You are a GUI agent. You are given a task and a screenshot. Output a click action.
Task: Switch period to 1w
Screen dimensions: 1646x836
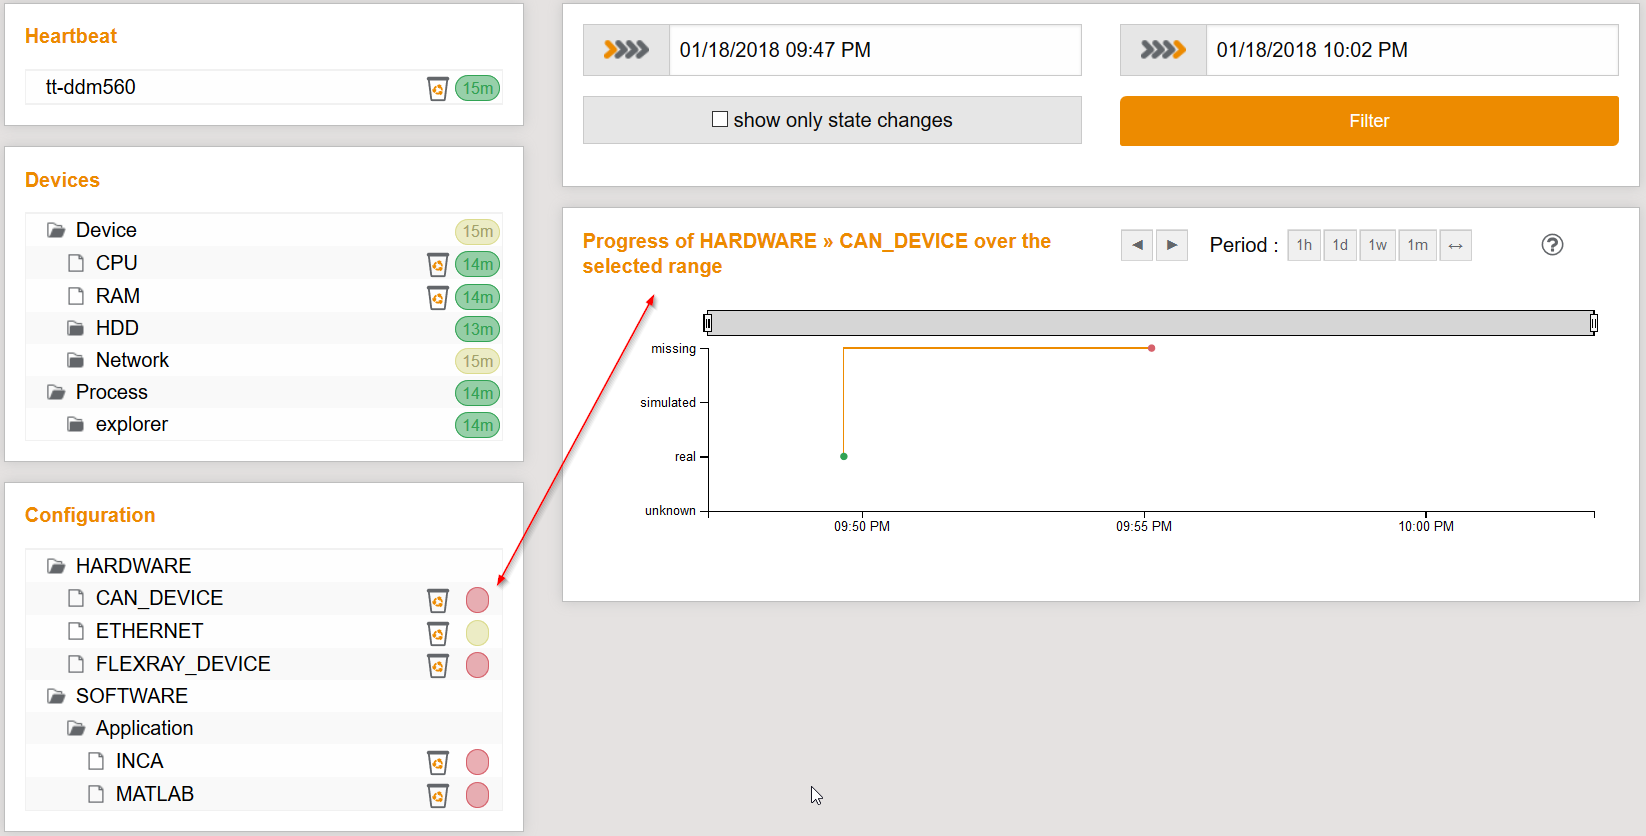1377,245
